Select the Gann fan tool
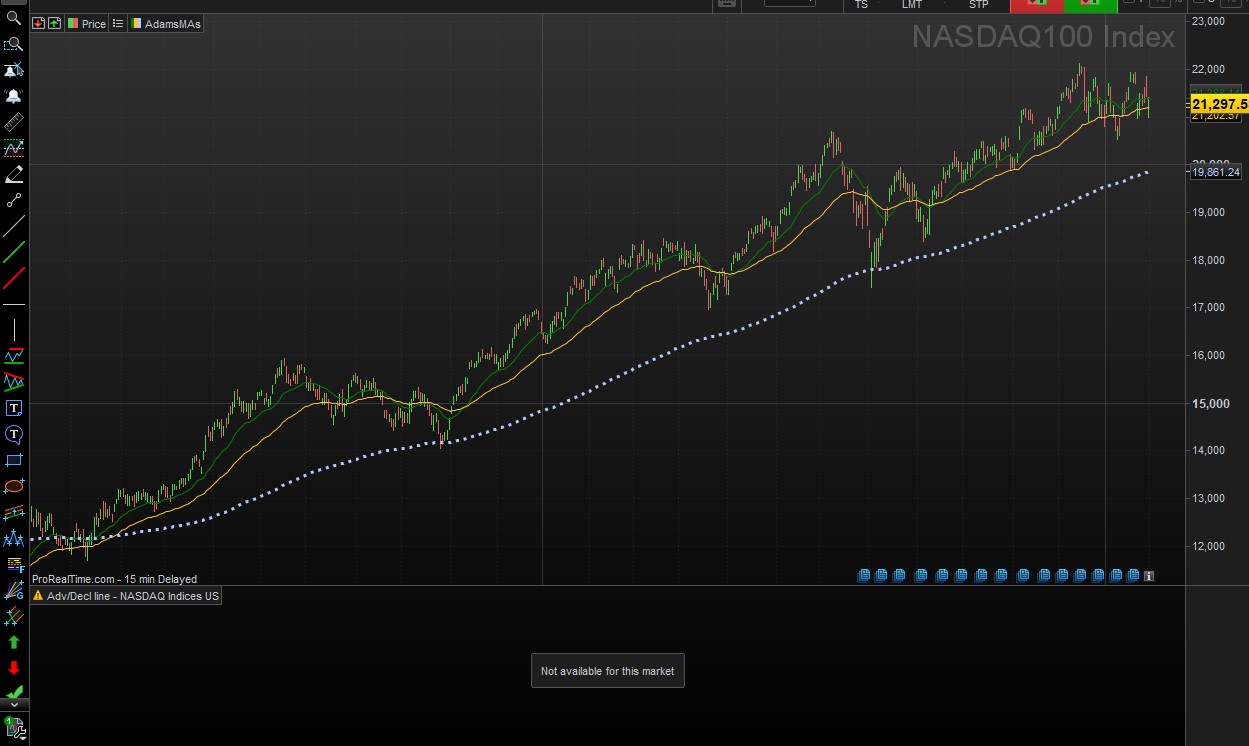 (x=14, y=590)
